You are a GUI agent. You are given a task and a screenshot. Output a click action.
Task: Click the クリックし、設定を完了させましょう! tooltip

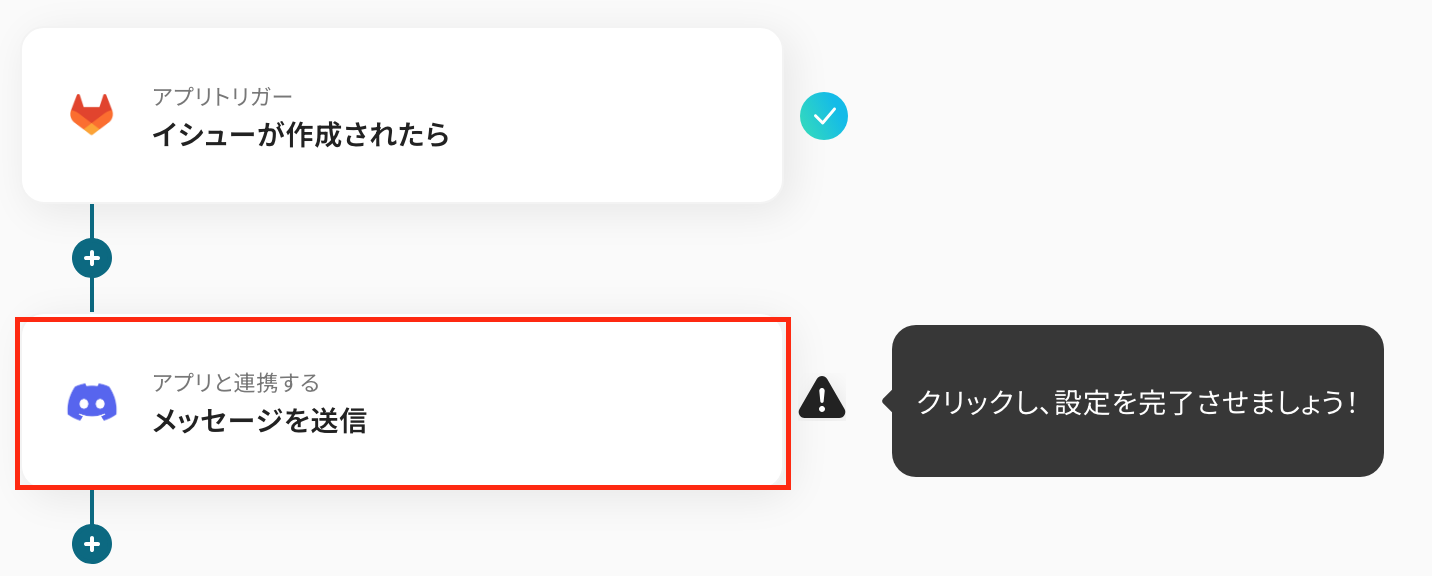(1137, 402)
